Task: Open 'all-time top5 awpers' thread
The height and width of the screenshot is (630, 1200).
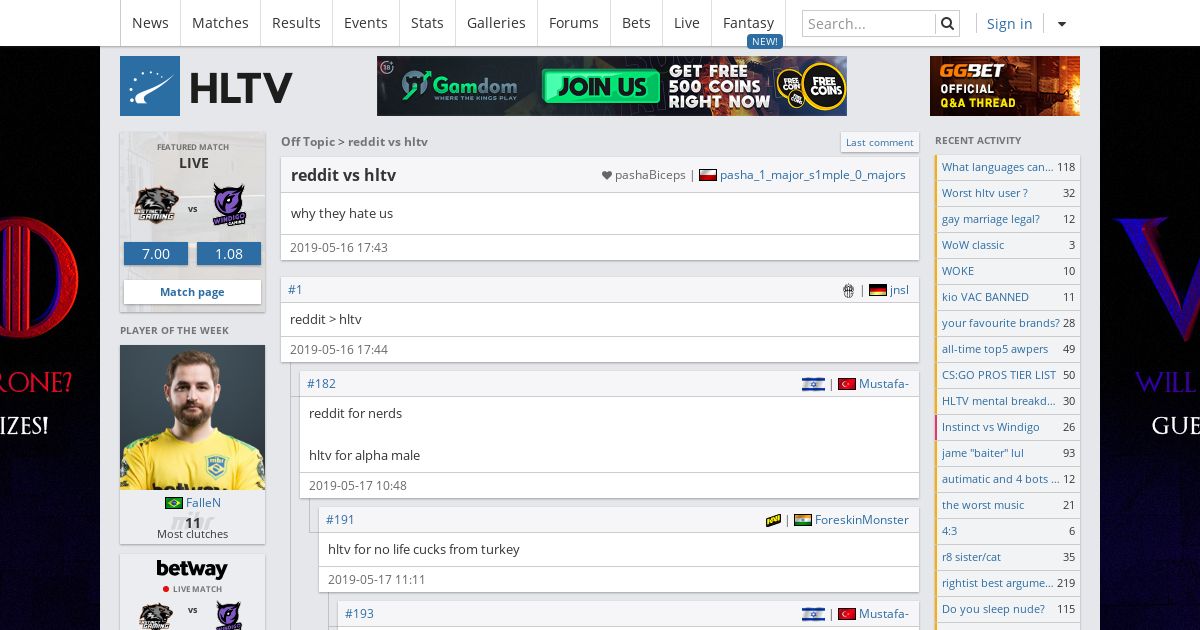Action: (x=1008, y=349)
